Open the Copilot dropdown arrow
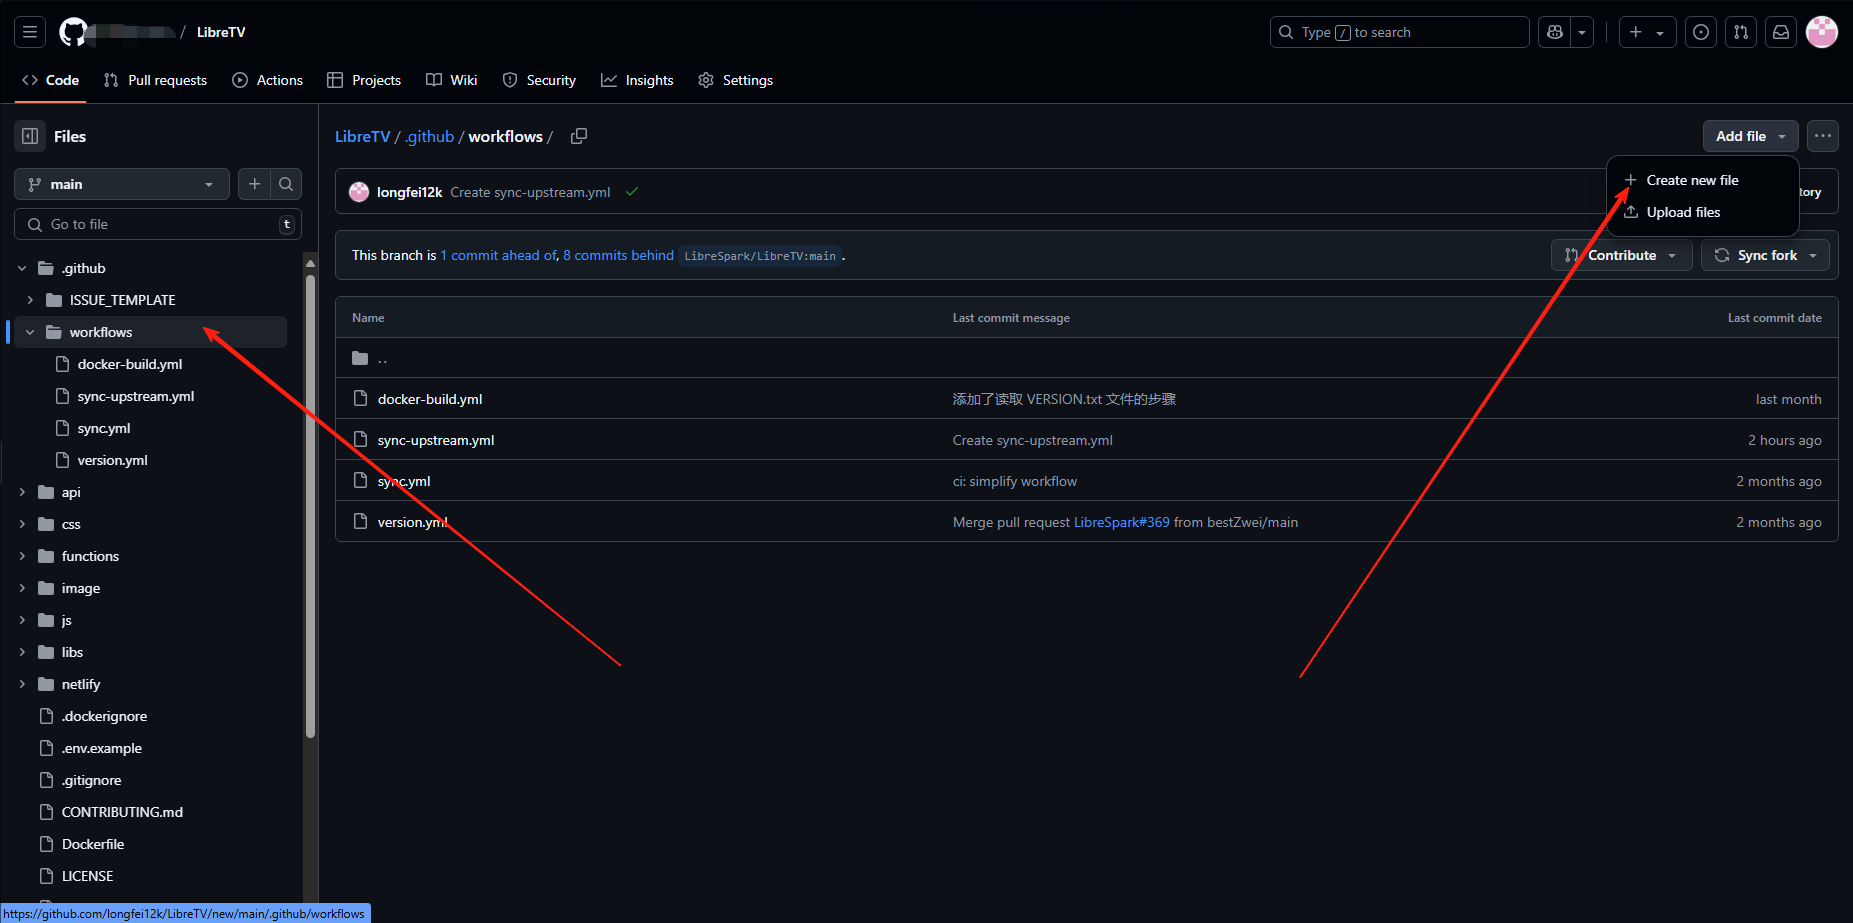This screenshot has width=1853, height=923. (1582, 32)
